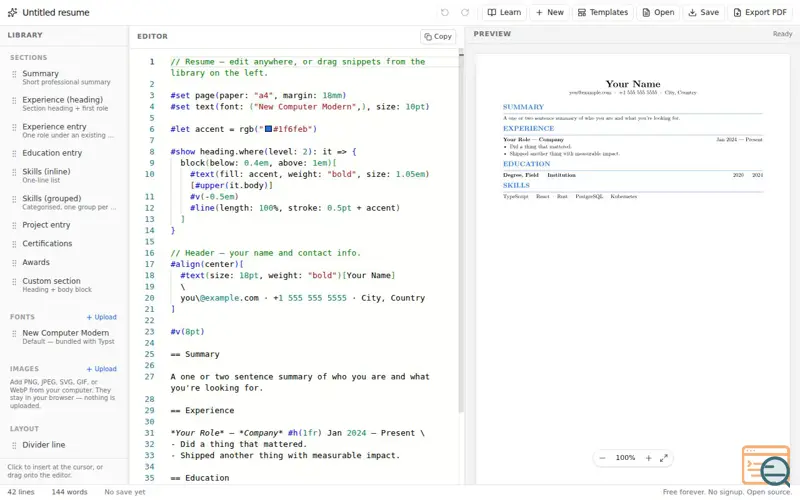Insert Divider line layout snippet
This screenshot has width=800, height=500.
64,445
